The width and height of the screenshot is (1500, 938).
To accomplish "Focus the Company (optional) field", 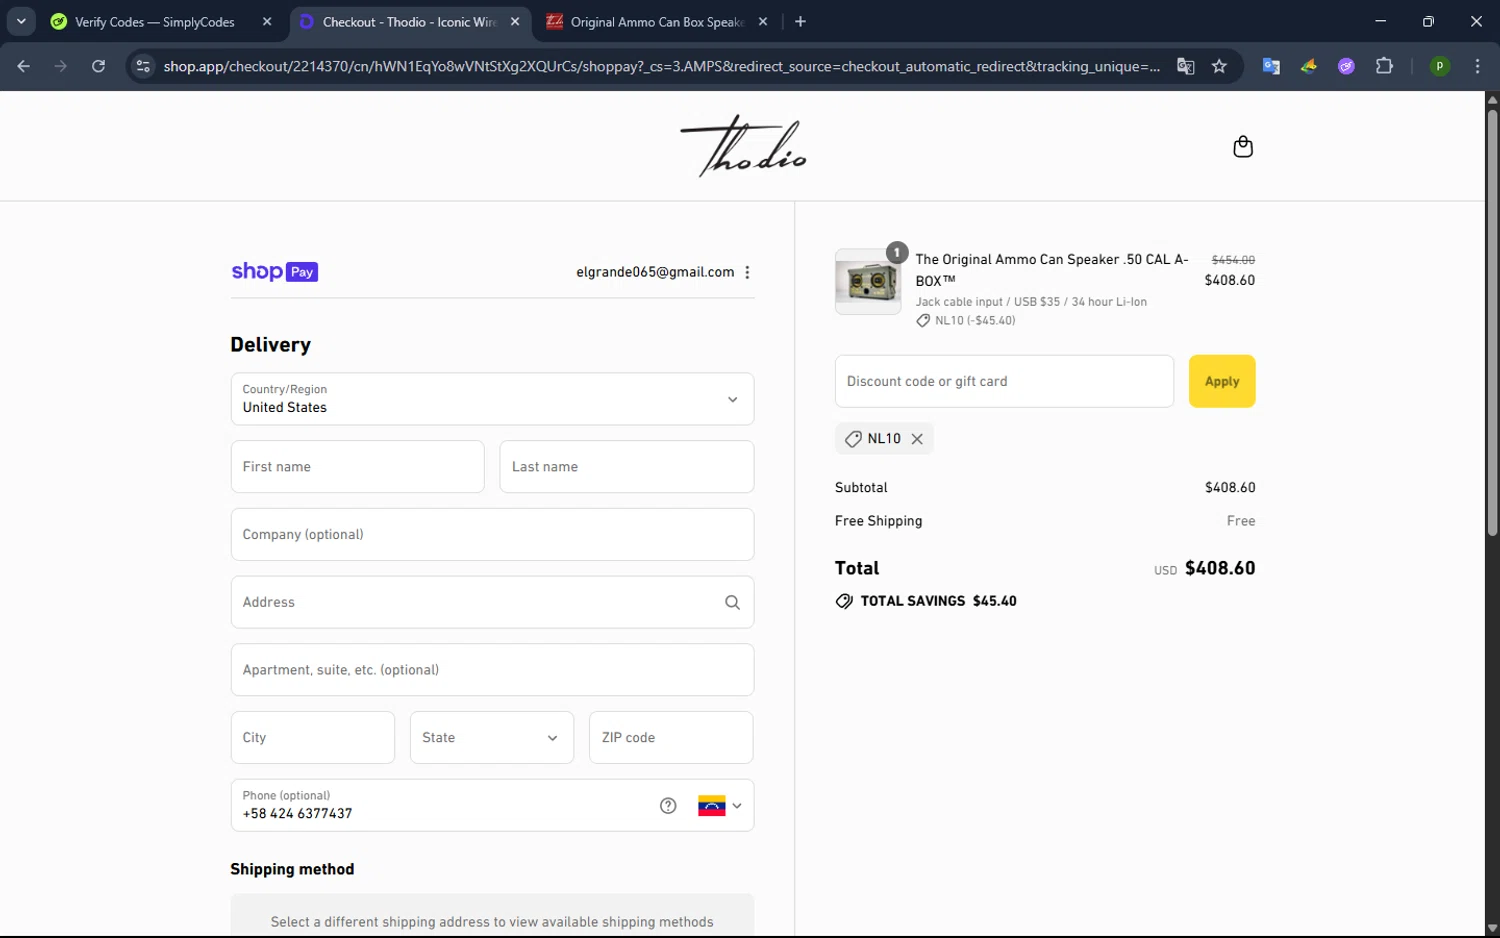I will 492,535.
